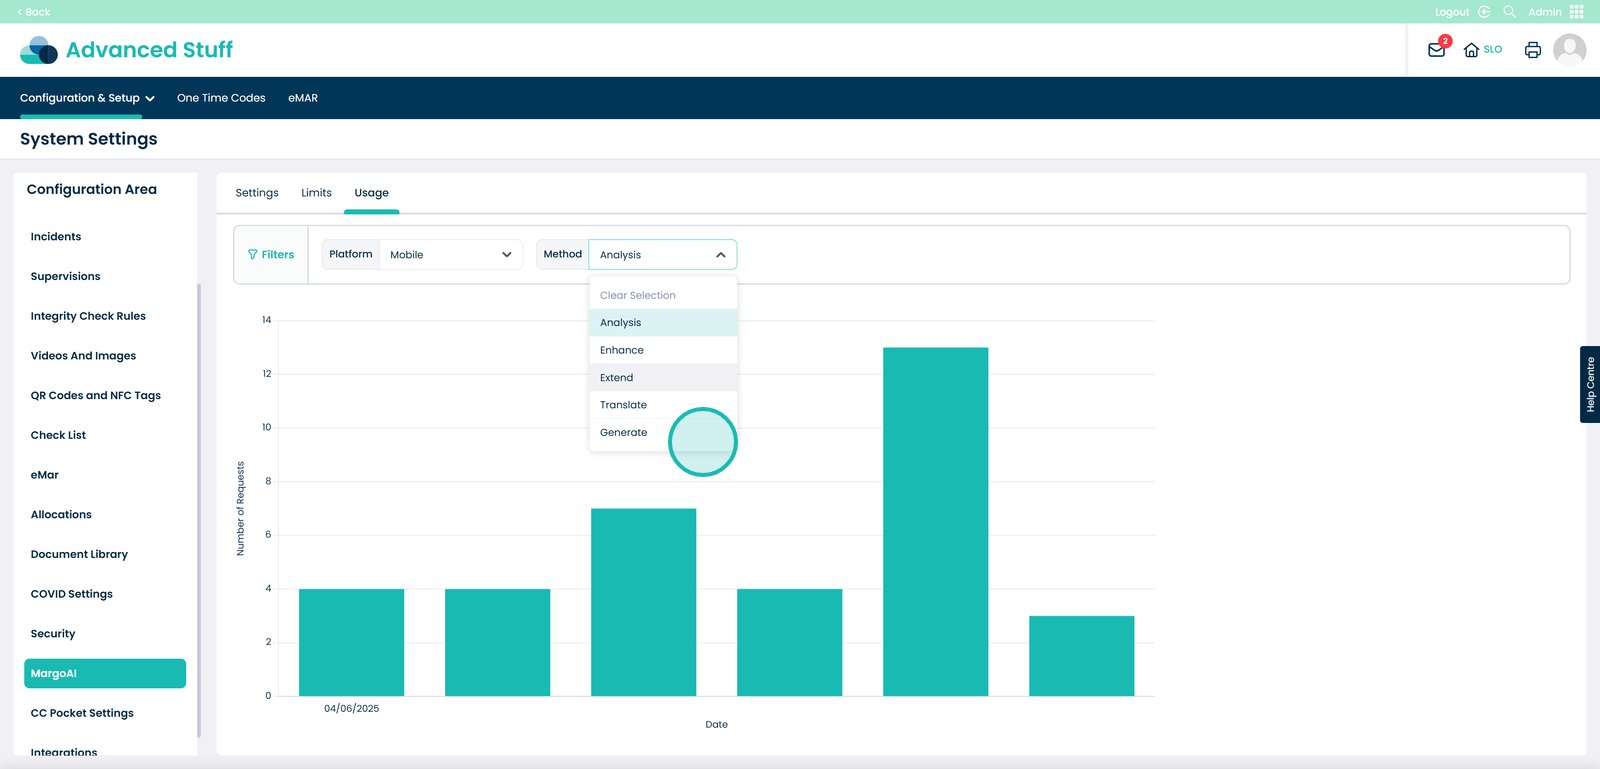Image resolution: width=1600 pixels, height=769 pixels.
Task: Open the Admin apps grid icon
Action: click(x=1577, y=12)
